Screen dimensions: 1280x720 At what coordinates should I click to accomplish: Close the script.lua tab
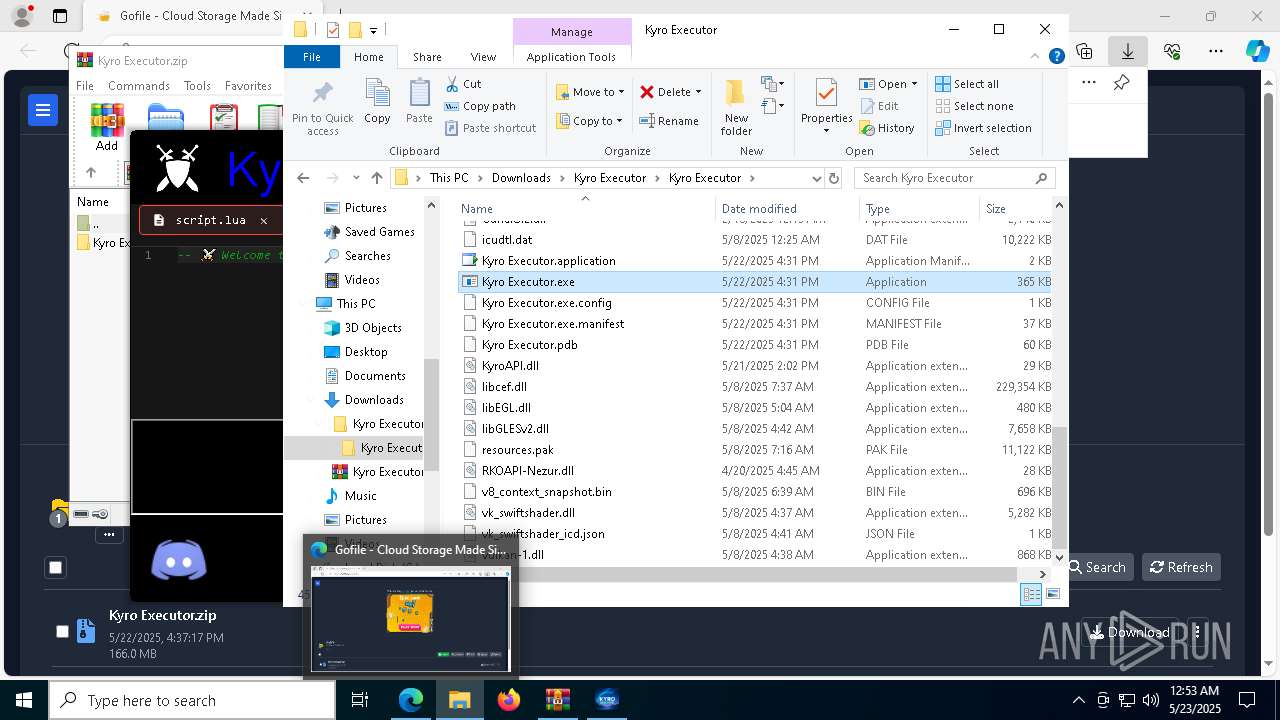pyautogui.click(x=264, y=220)
